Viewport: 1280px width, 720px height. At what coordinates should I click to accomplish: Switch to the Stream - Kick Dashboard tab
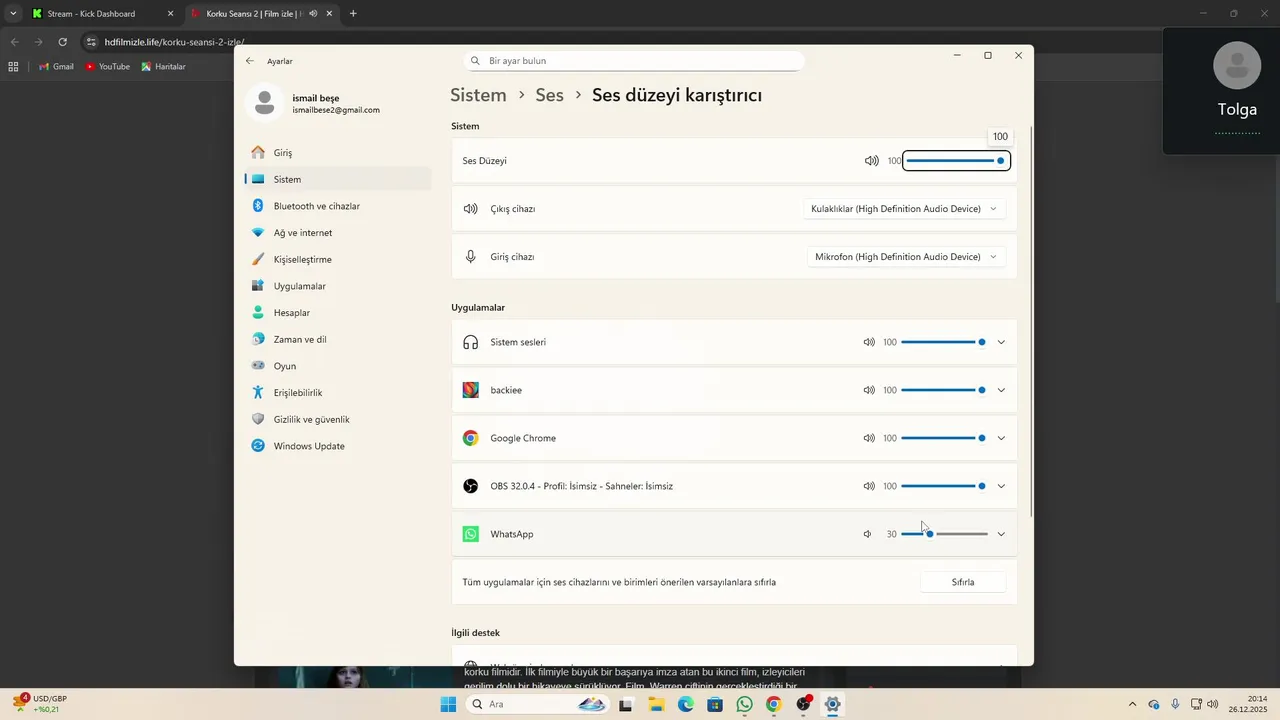coord(91,14)
